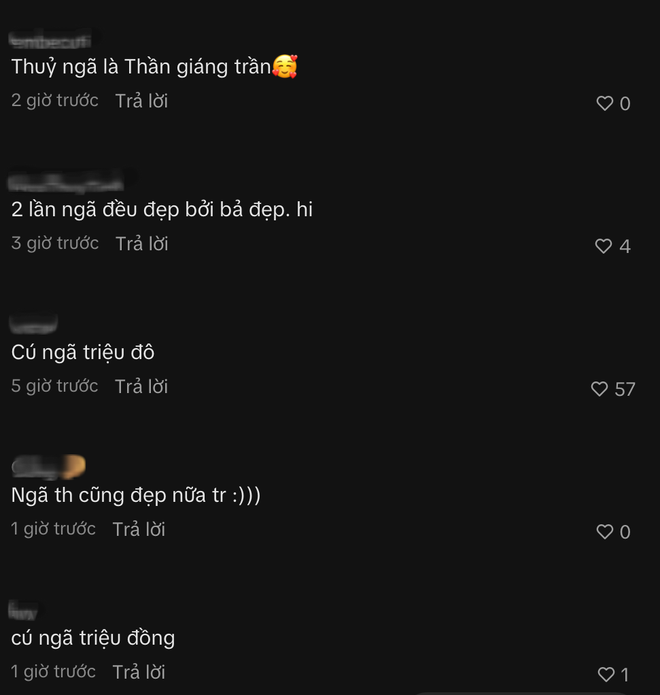The image size is (660, 695).
Task: Open the profile of the first commenter
Action: pos(50,41)
